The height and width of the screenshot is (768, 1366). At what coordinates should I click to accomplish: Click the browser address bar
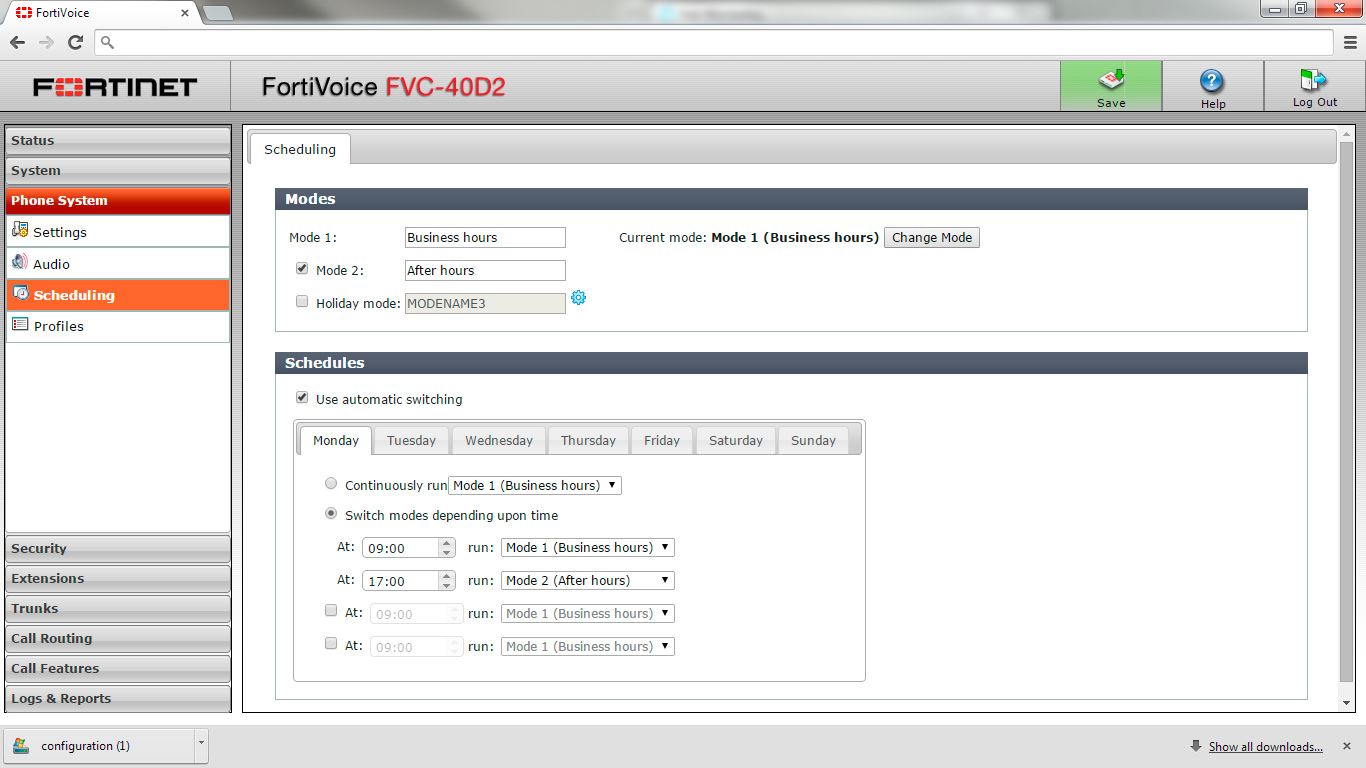pyautogui.click(x=714, y=42)
